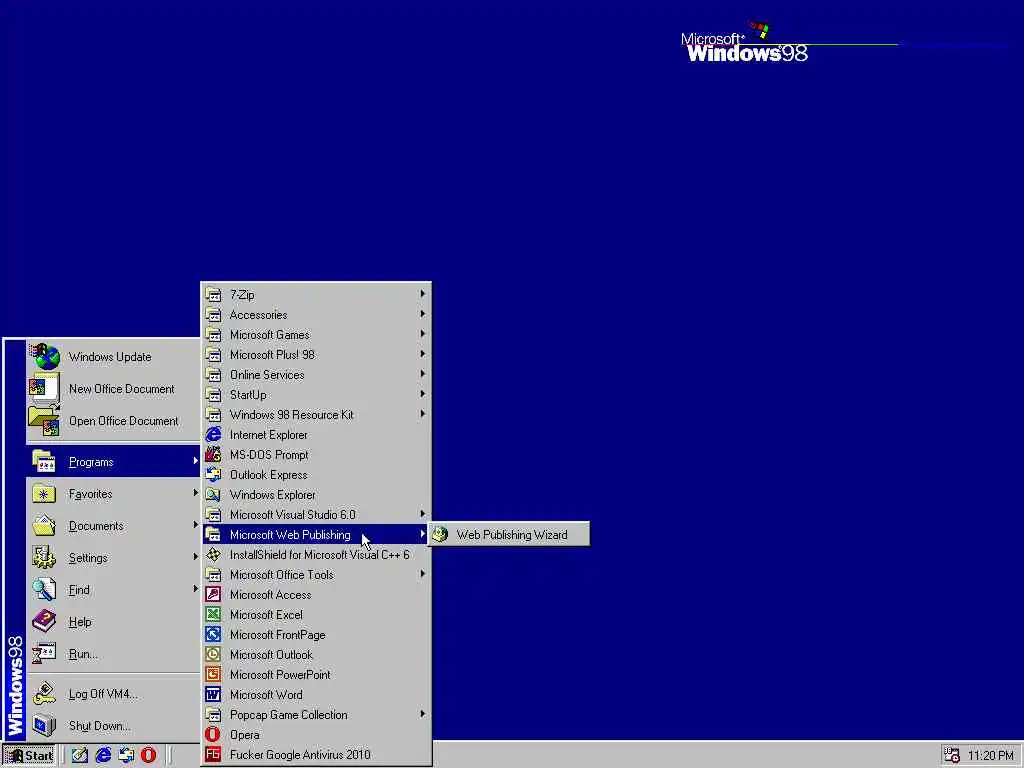Choose the Favorites menu label
Viewport: 1024px width, 768px height.
coord(90,494)
